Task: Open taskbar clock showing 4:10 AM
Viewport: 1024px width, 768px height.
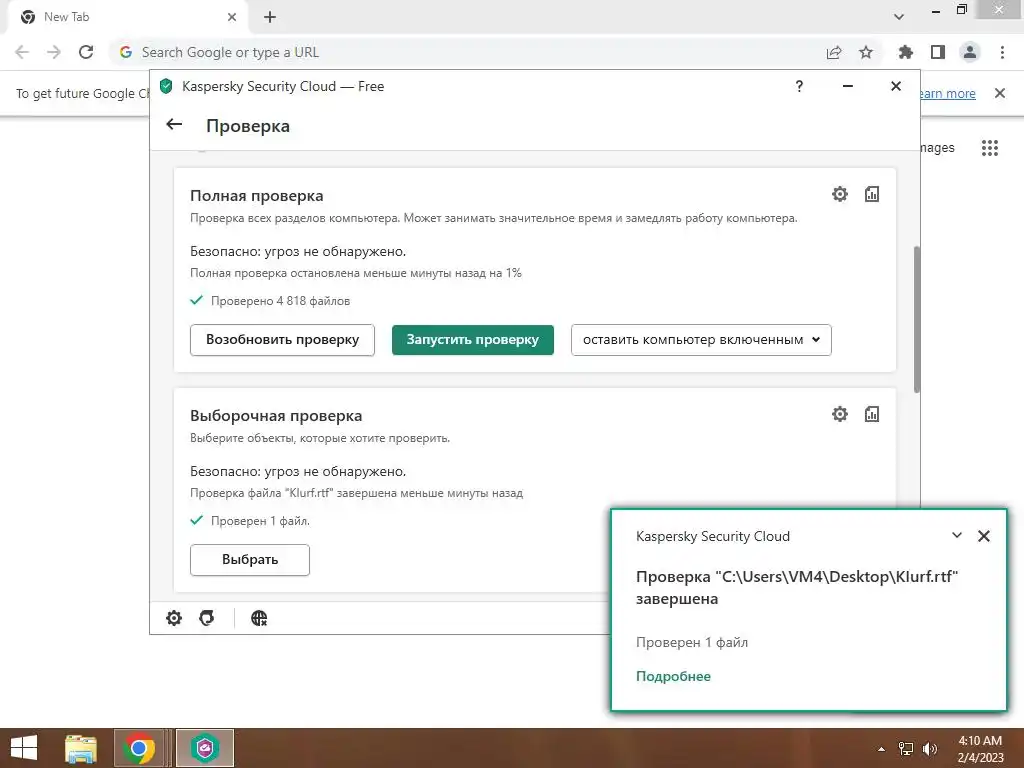Action: (x=980, y=749)
